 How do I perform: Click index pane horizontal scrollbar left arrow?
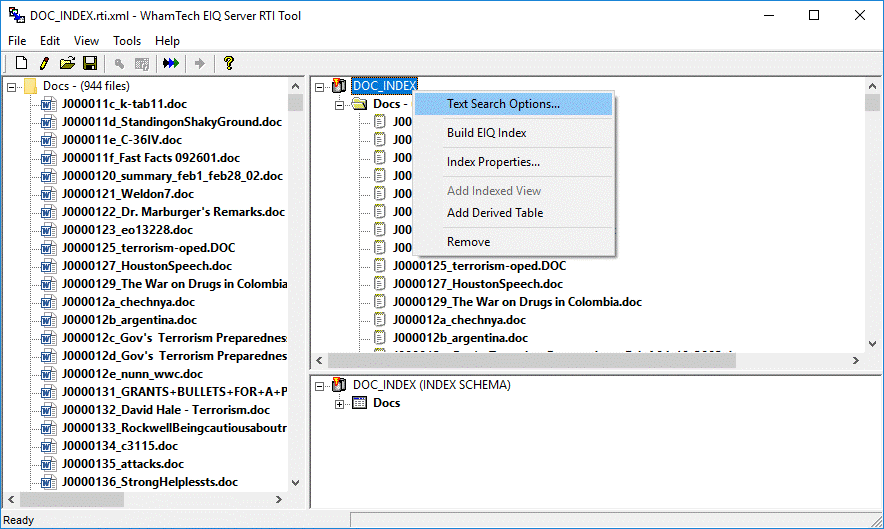320,360
